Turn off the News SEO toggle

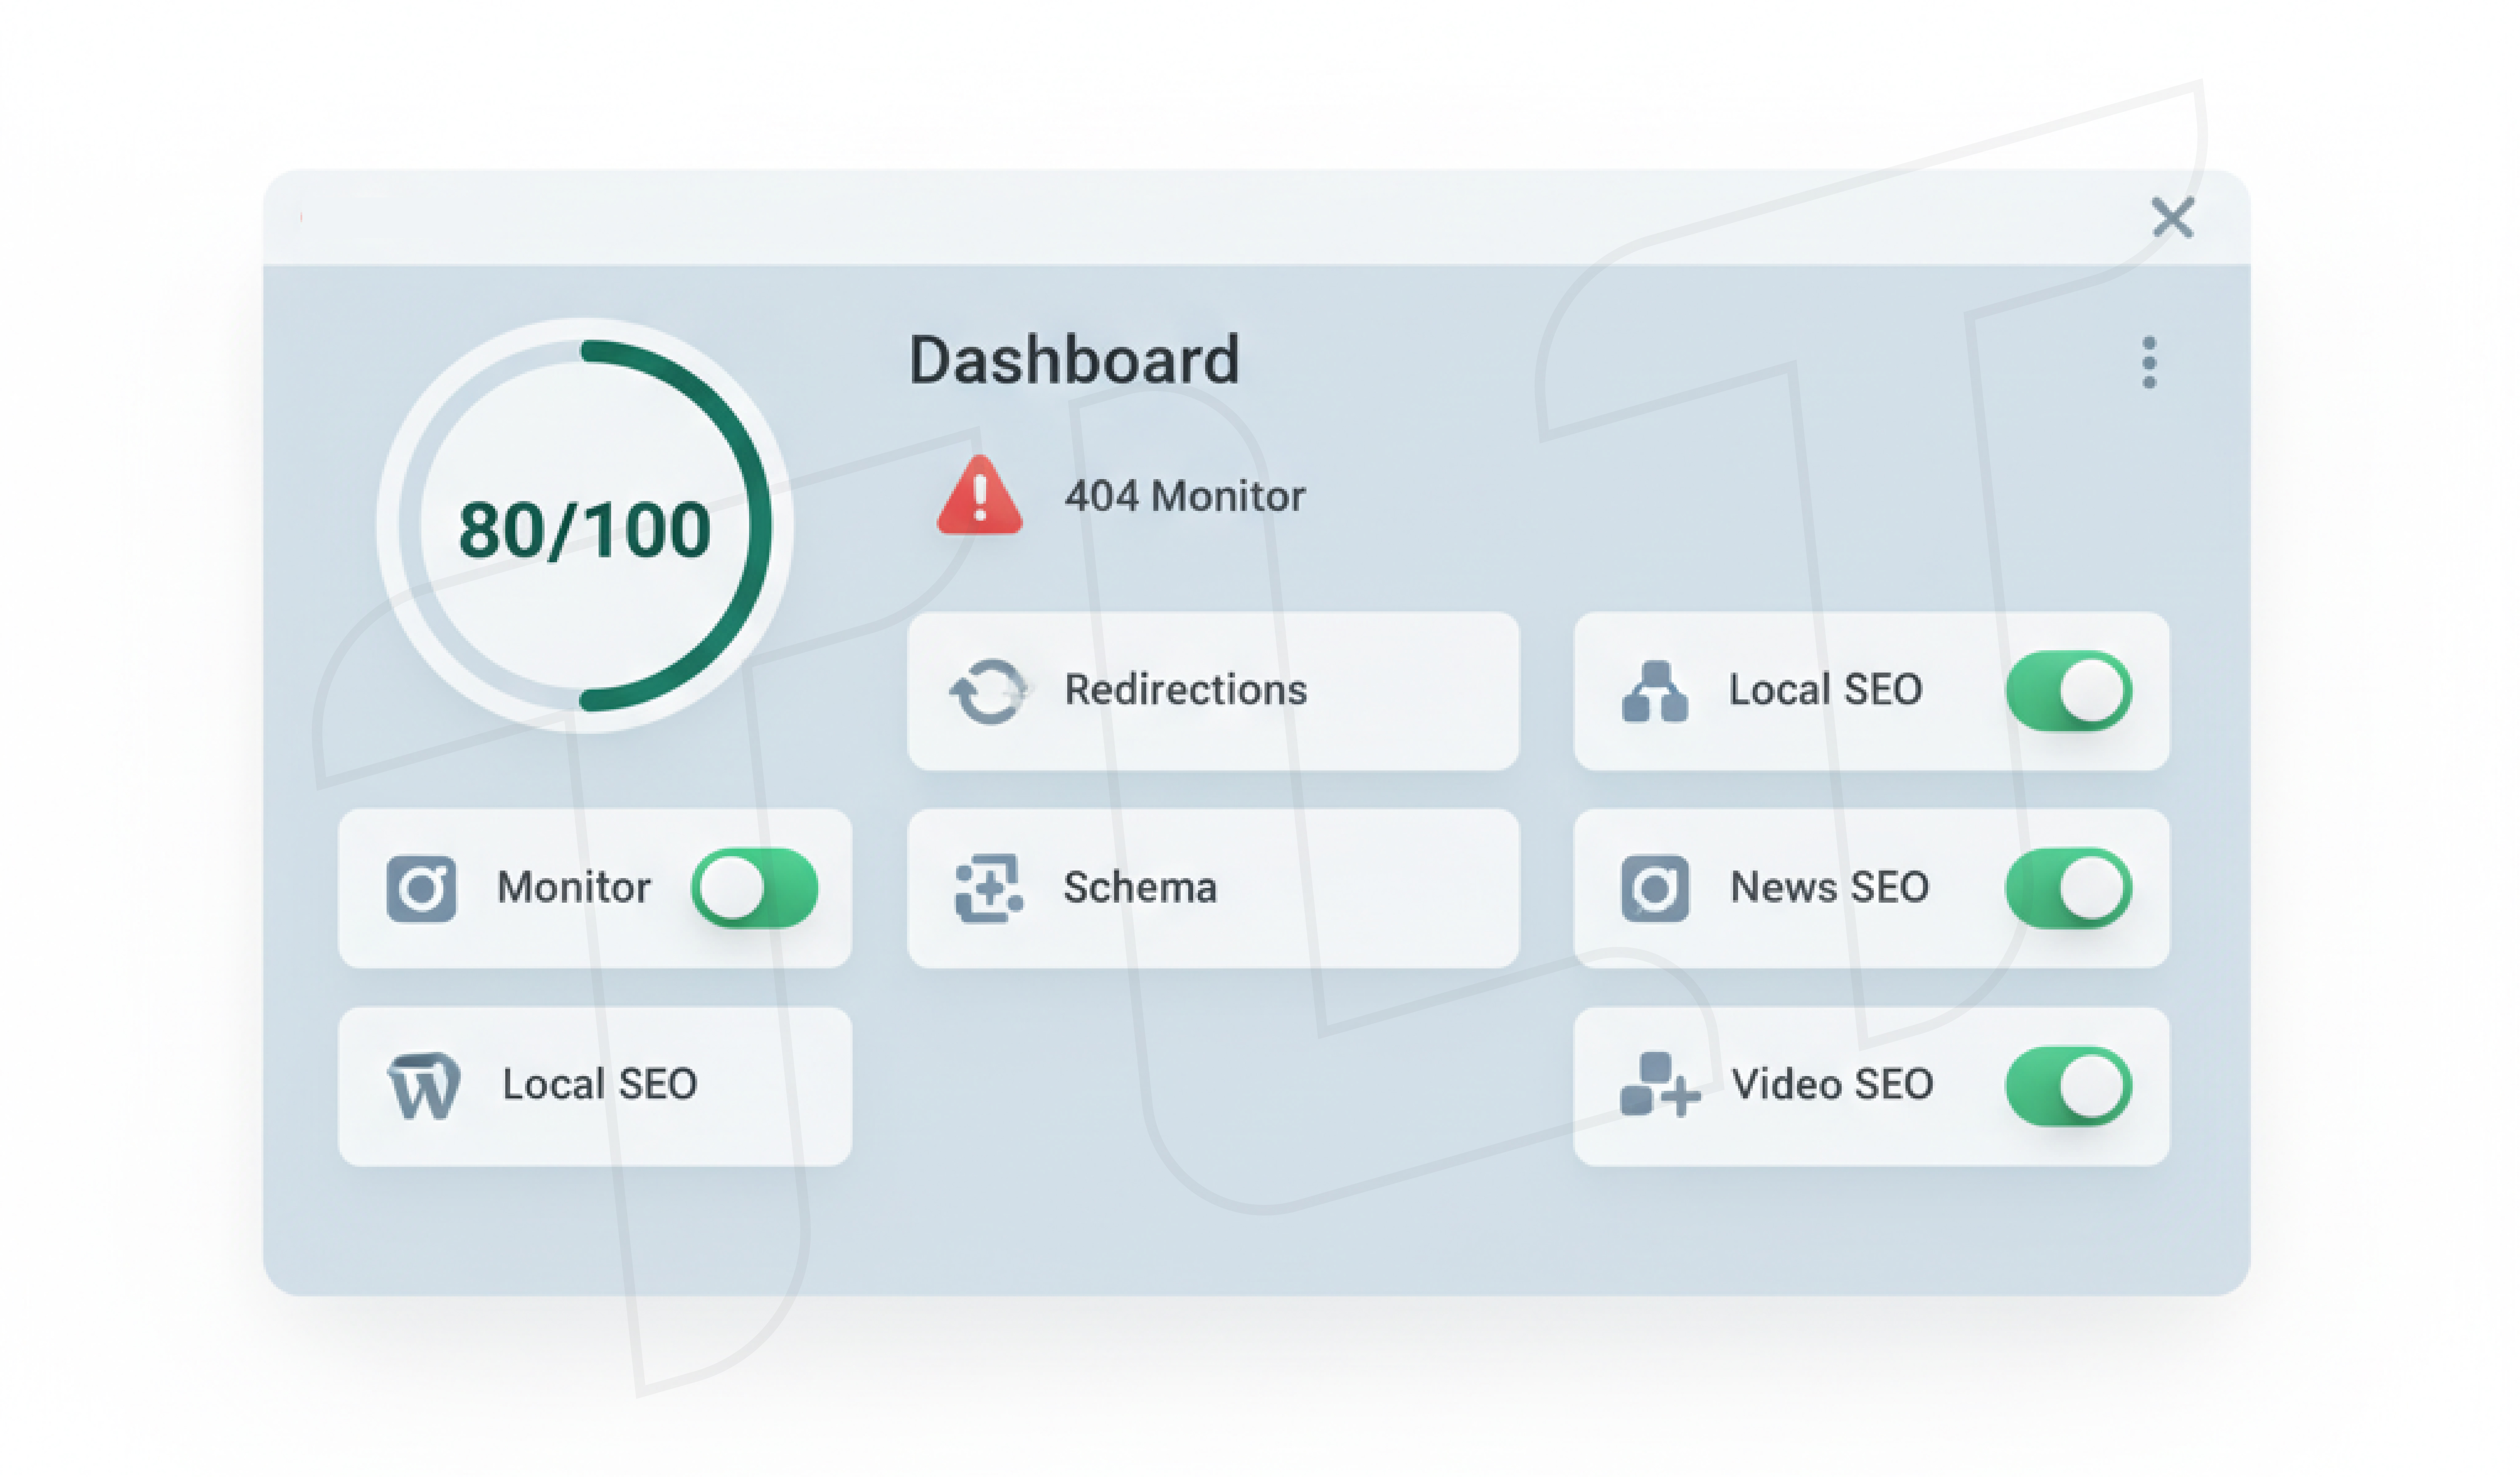click(x=2068, y=887)
